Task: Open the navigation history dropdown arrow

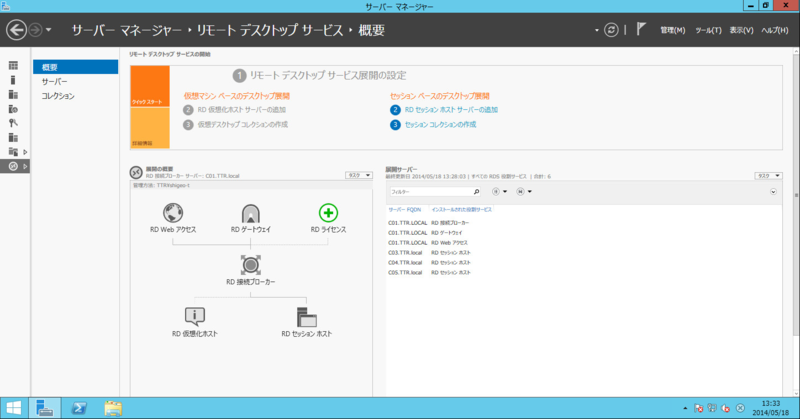Action: click(x=48, y=30)
